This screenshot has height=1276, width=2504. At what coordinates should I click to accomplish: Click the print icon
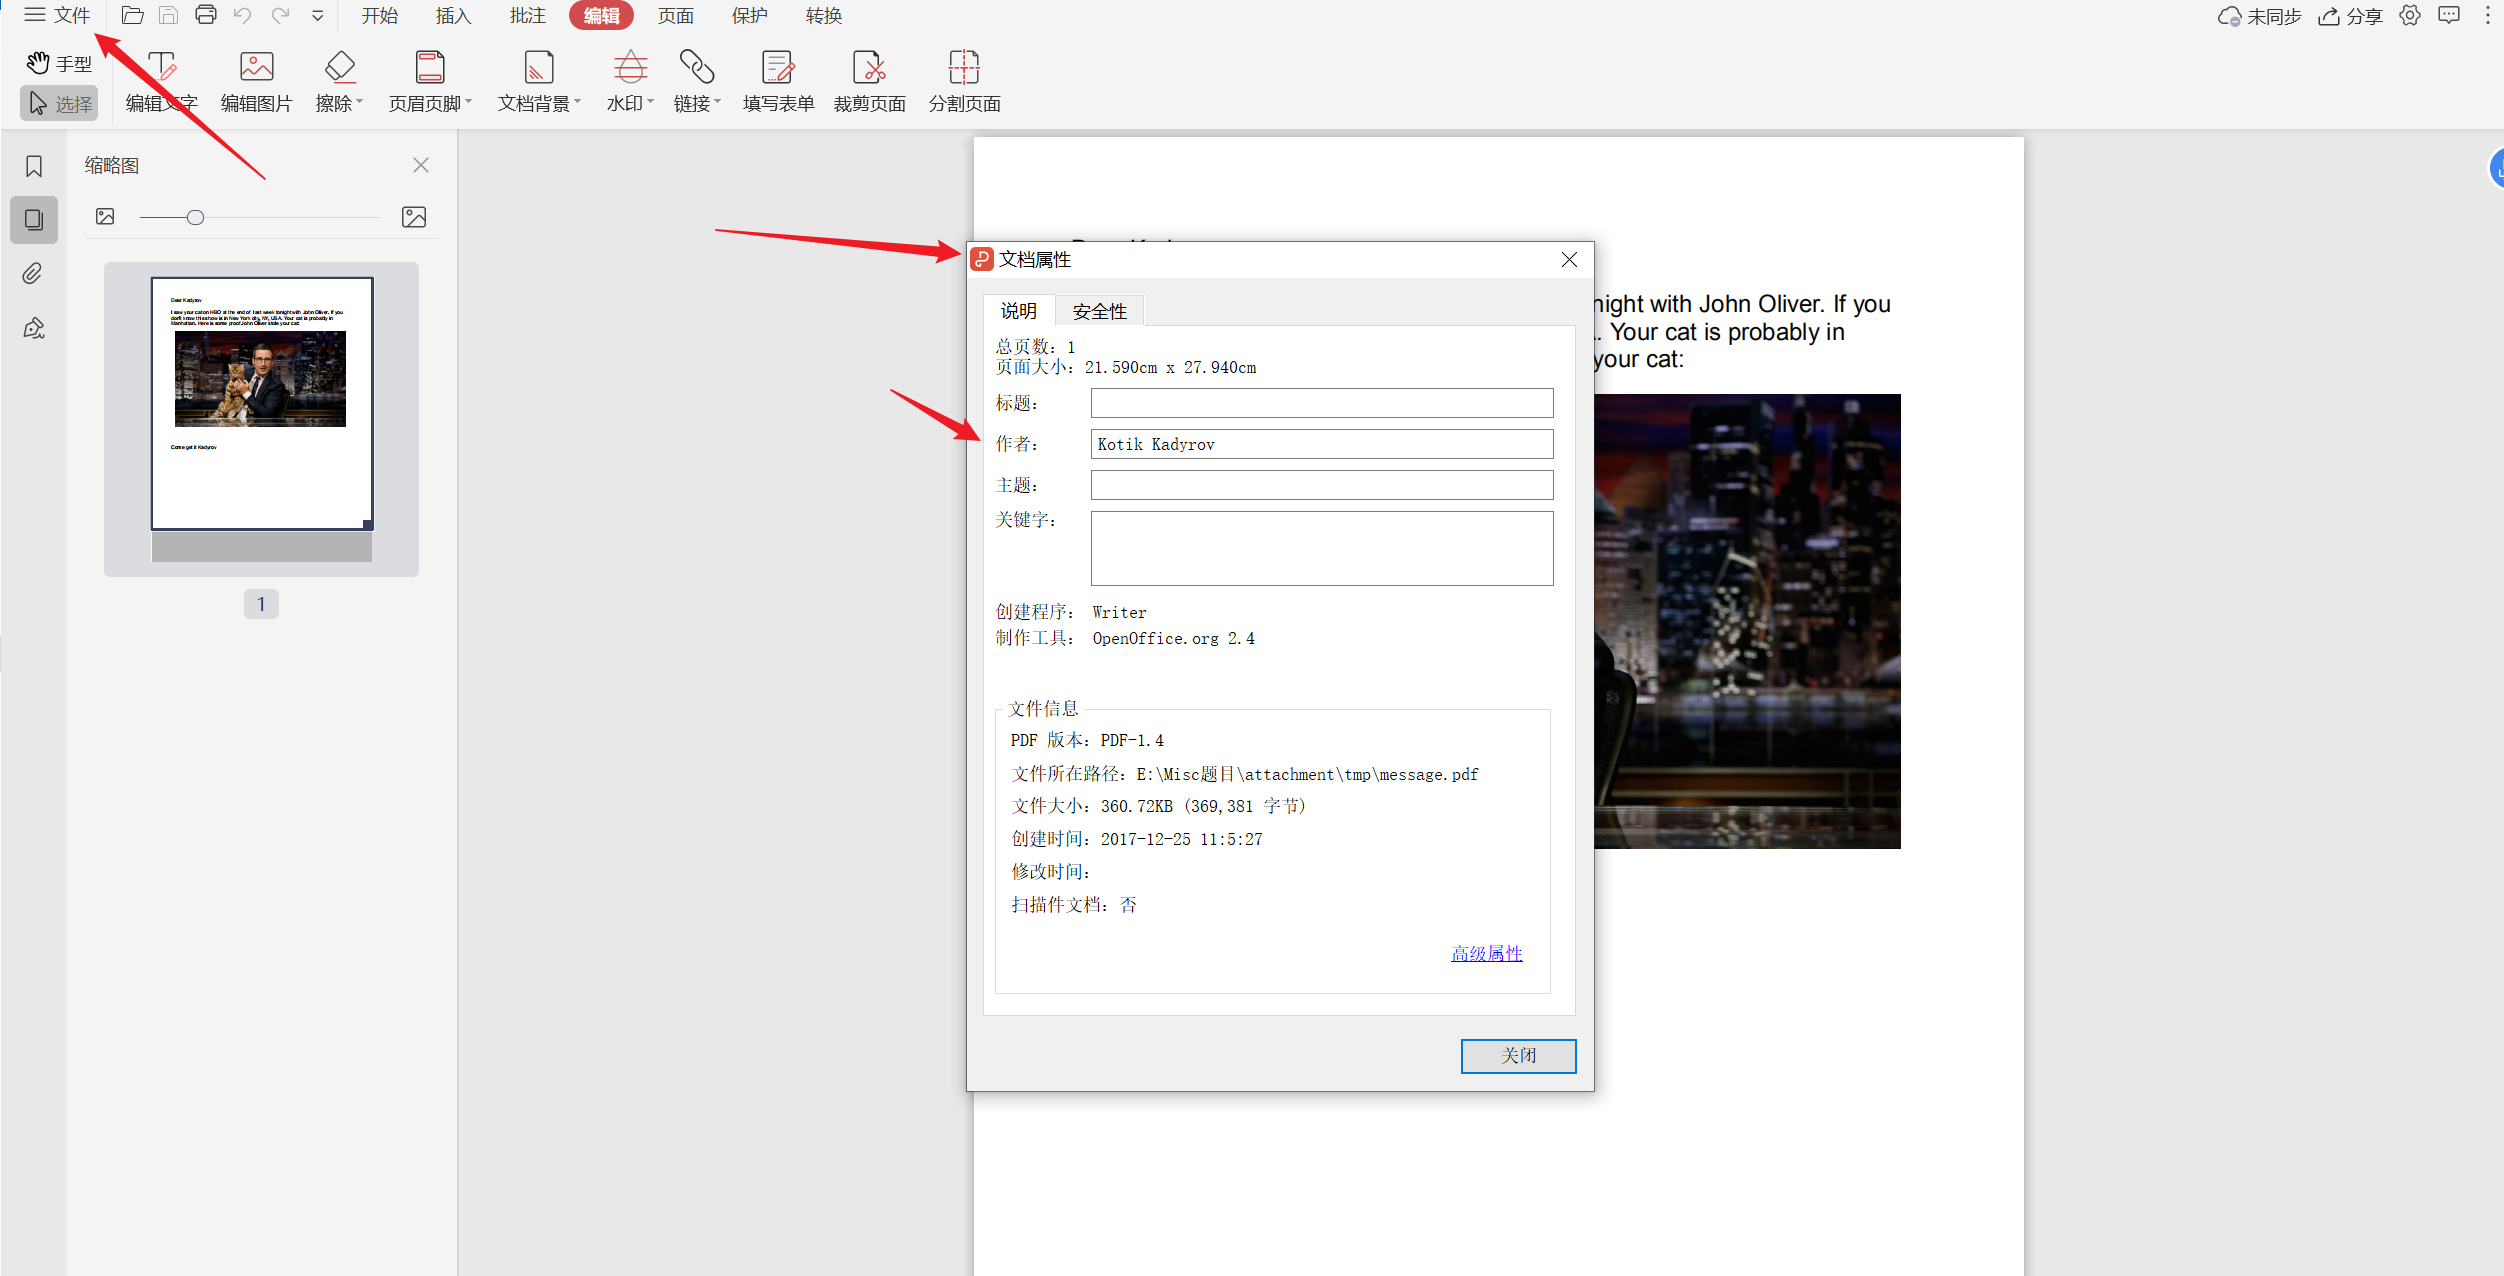(x=206, y=15)
